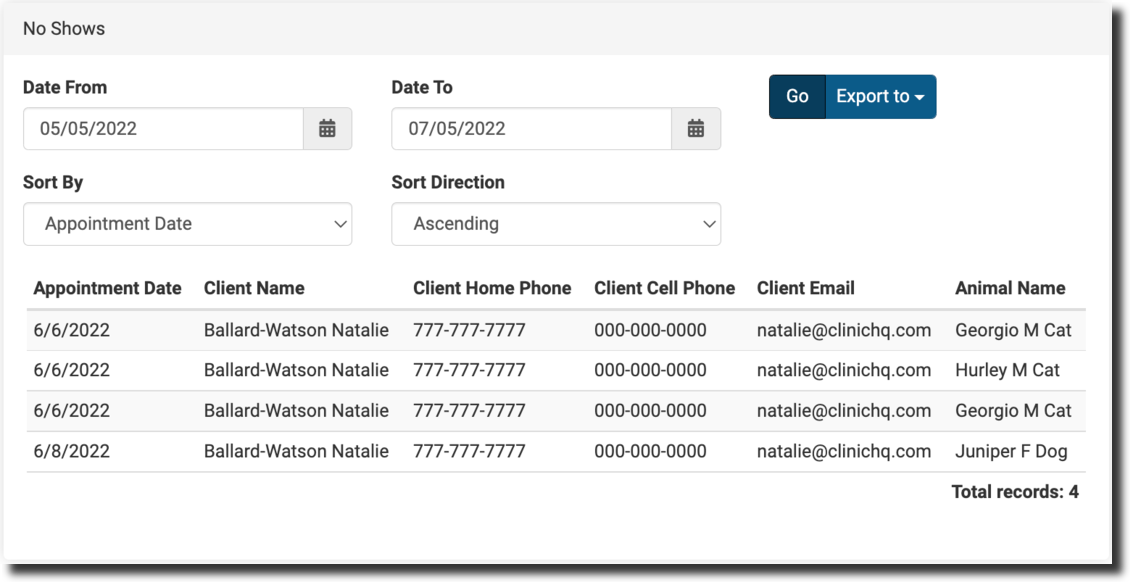This screenshot has height=582, width=1130.
Task: Click the Client Home Phone column header
Action: click(492, 288)
